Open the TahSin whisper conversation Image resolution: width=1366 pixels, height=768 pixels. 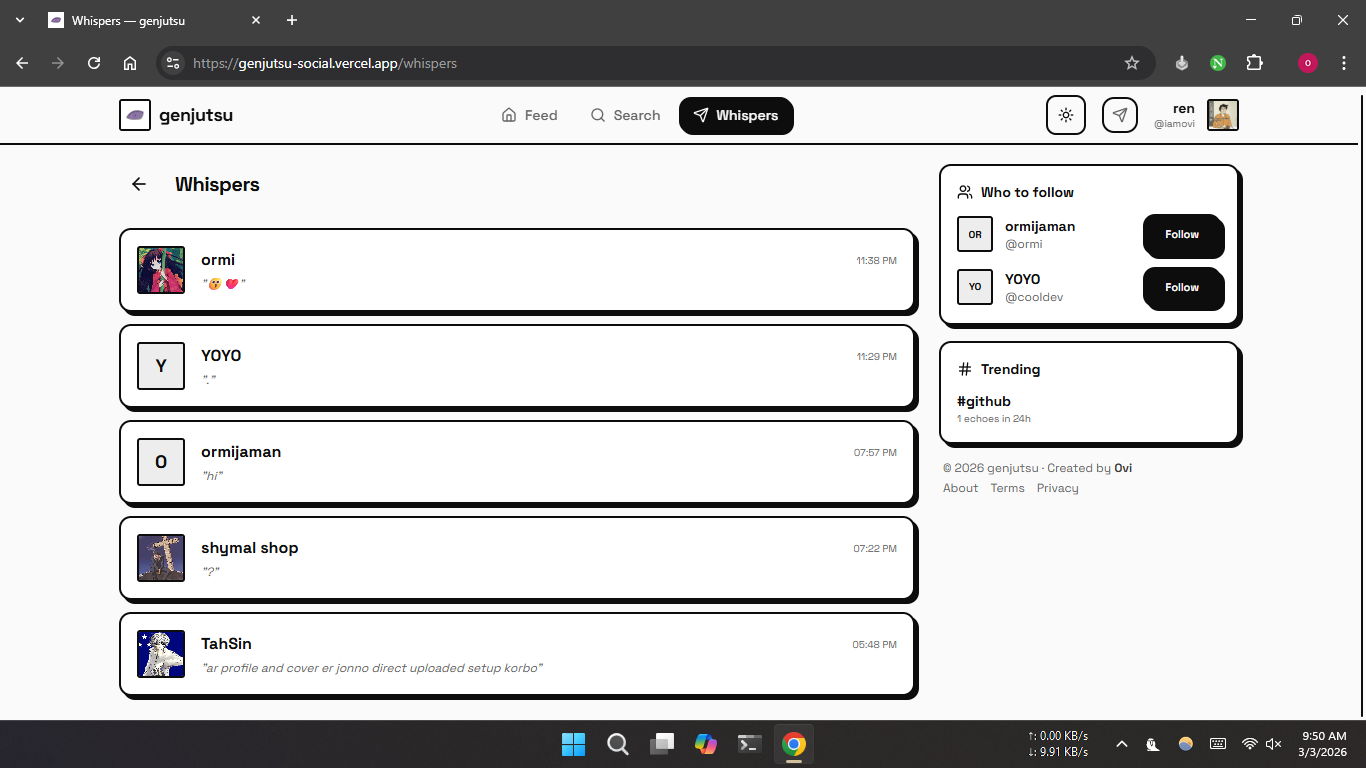pos(517,654)
